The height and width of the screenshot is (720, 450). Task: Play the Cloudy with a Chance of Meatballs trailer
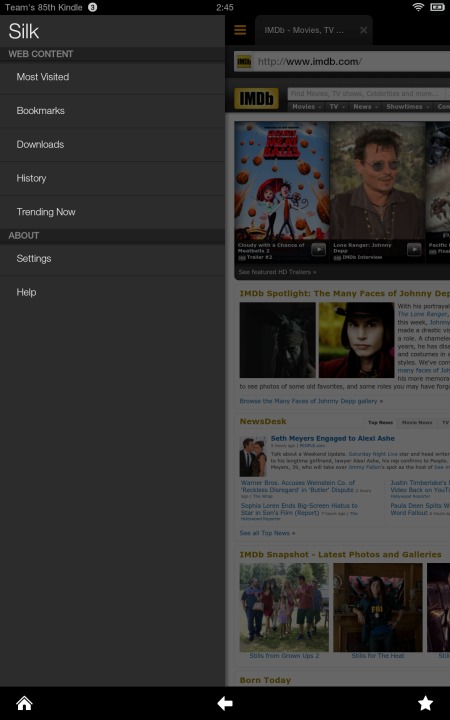tap(318, 249)
